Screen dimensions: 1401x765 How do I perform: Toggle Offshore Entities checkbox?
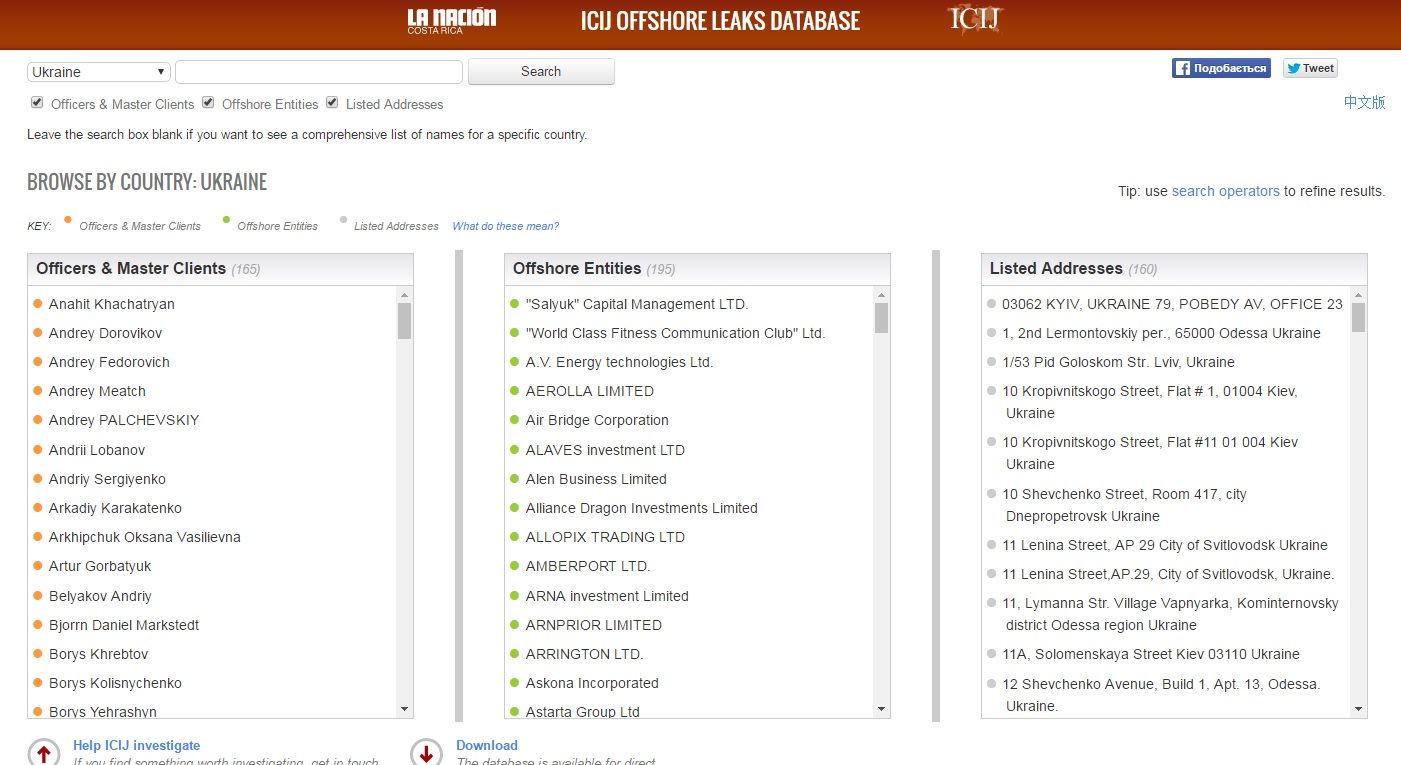[x=208, y=102]
